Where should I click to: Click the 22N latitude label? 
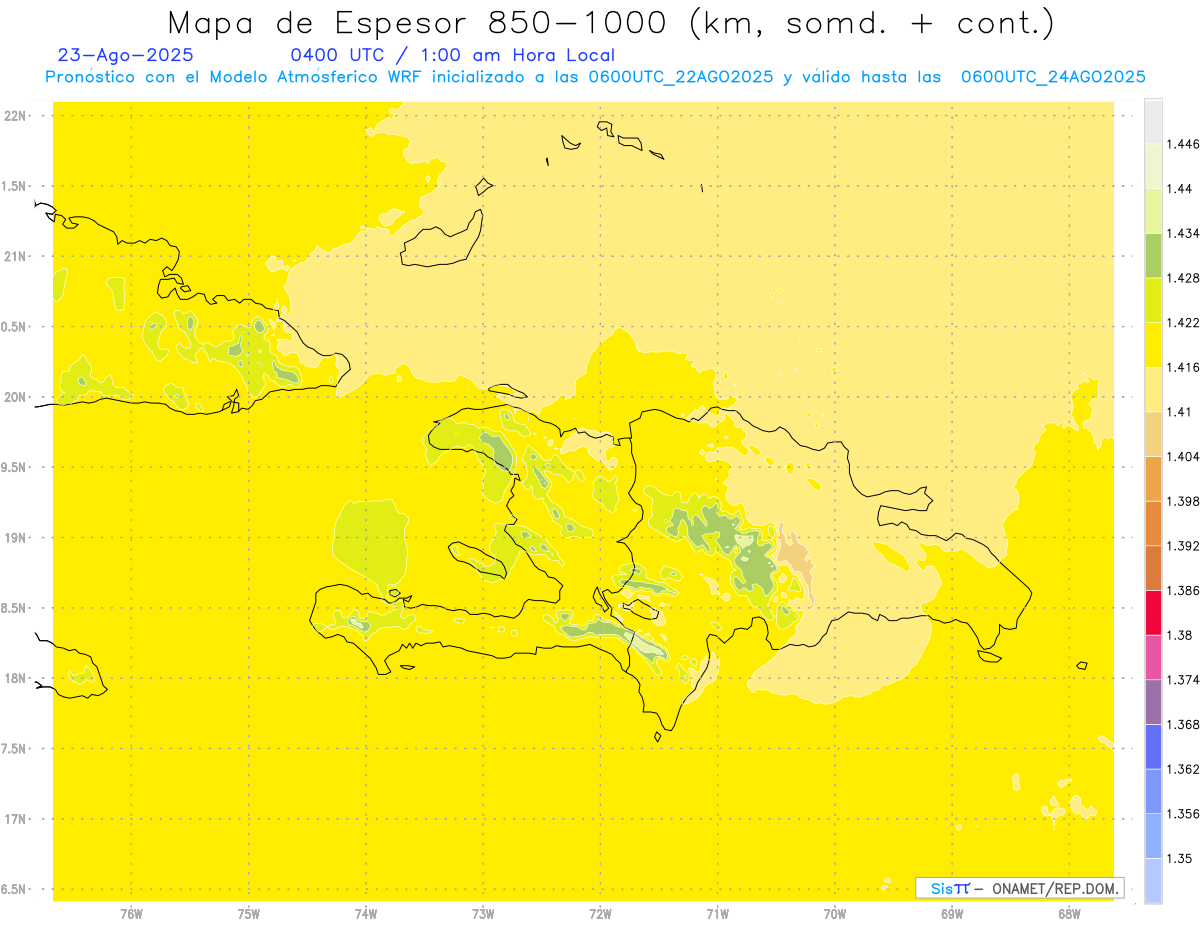coord(15,116)
